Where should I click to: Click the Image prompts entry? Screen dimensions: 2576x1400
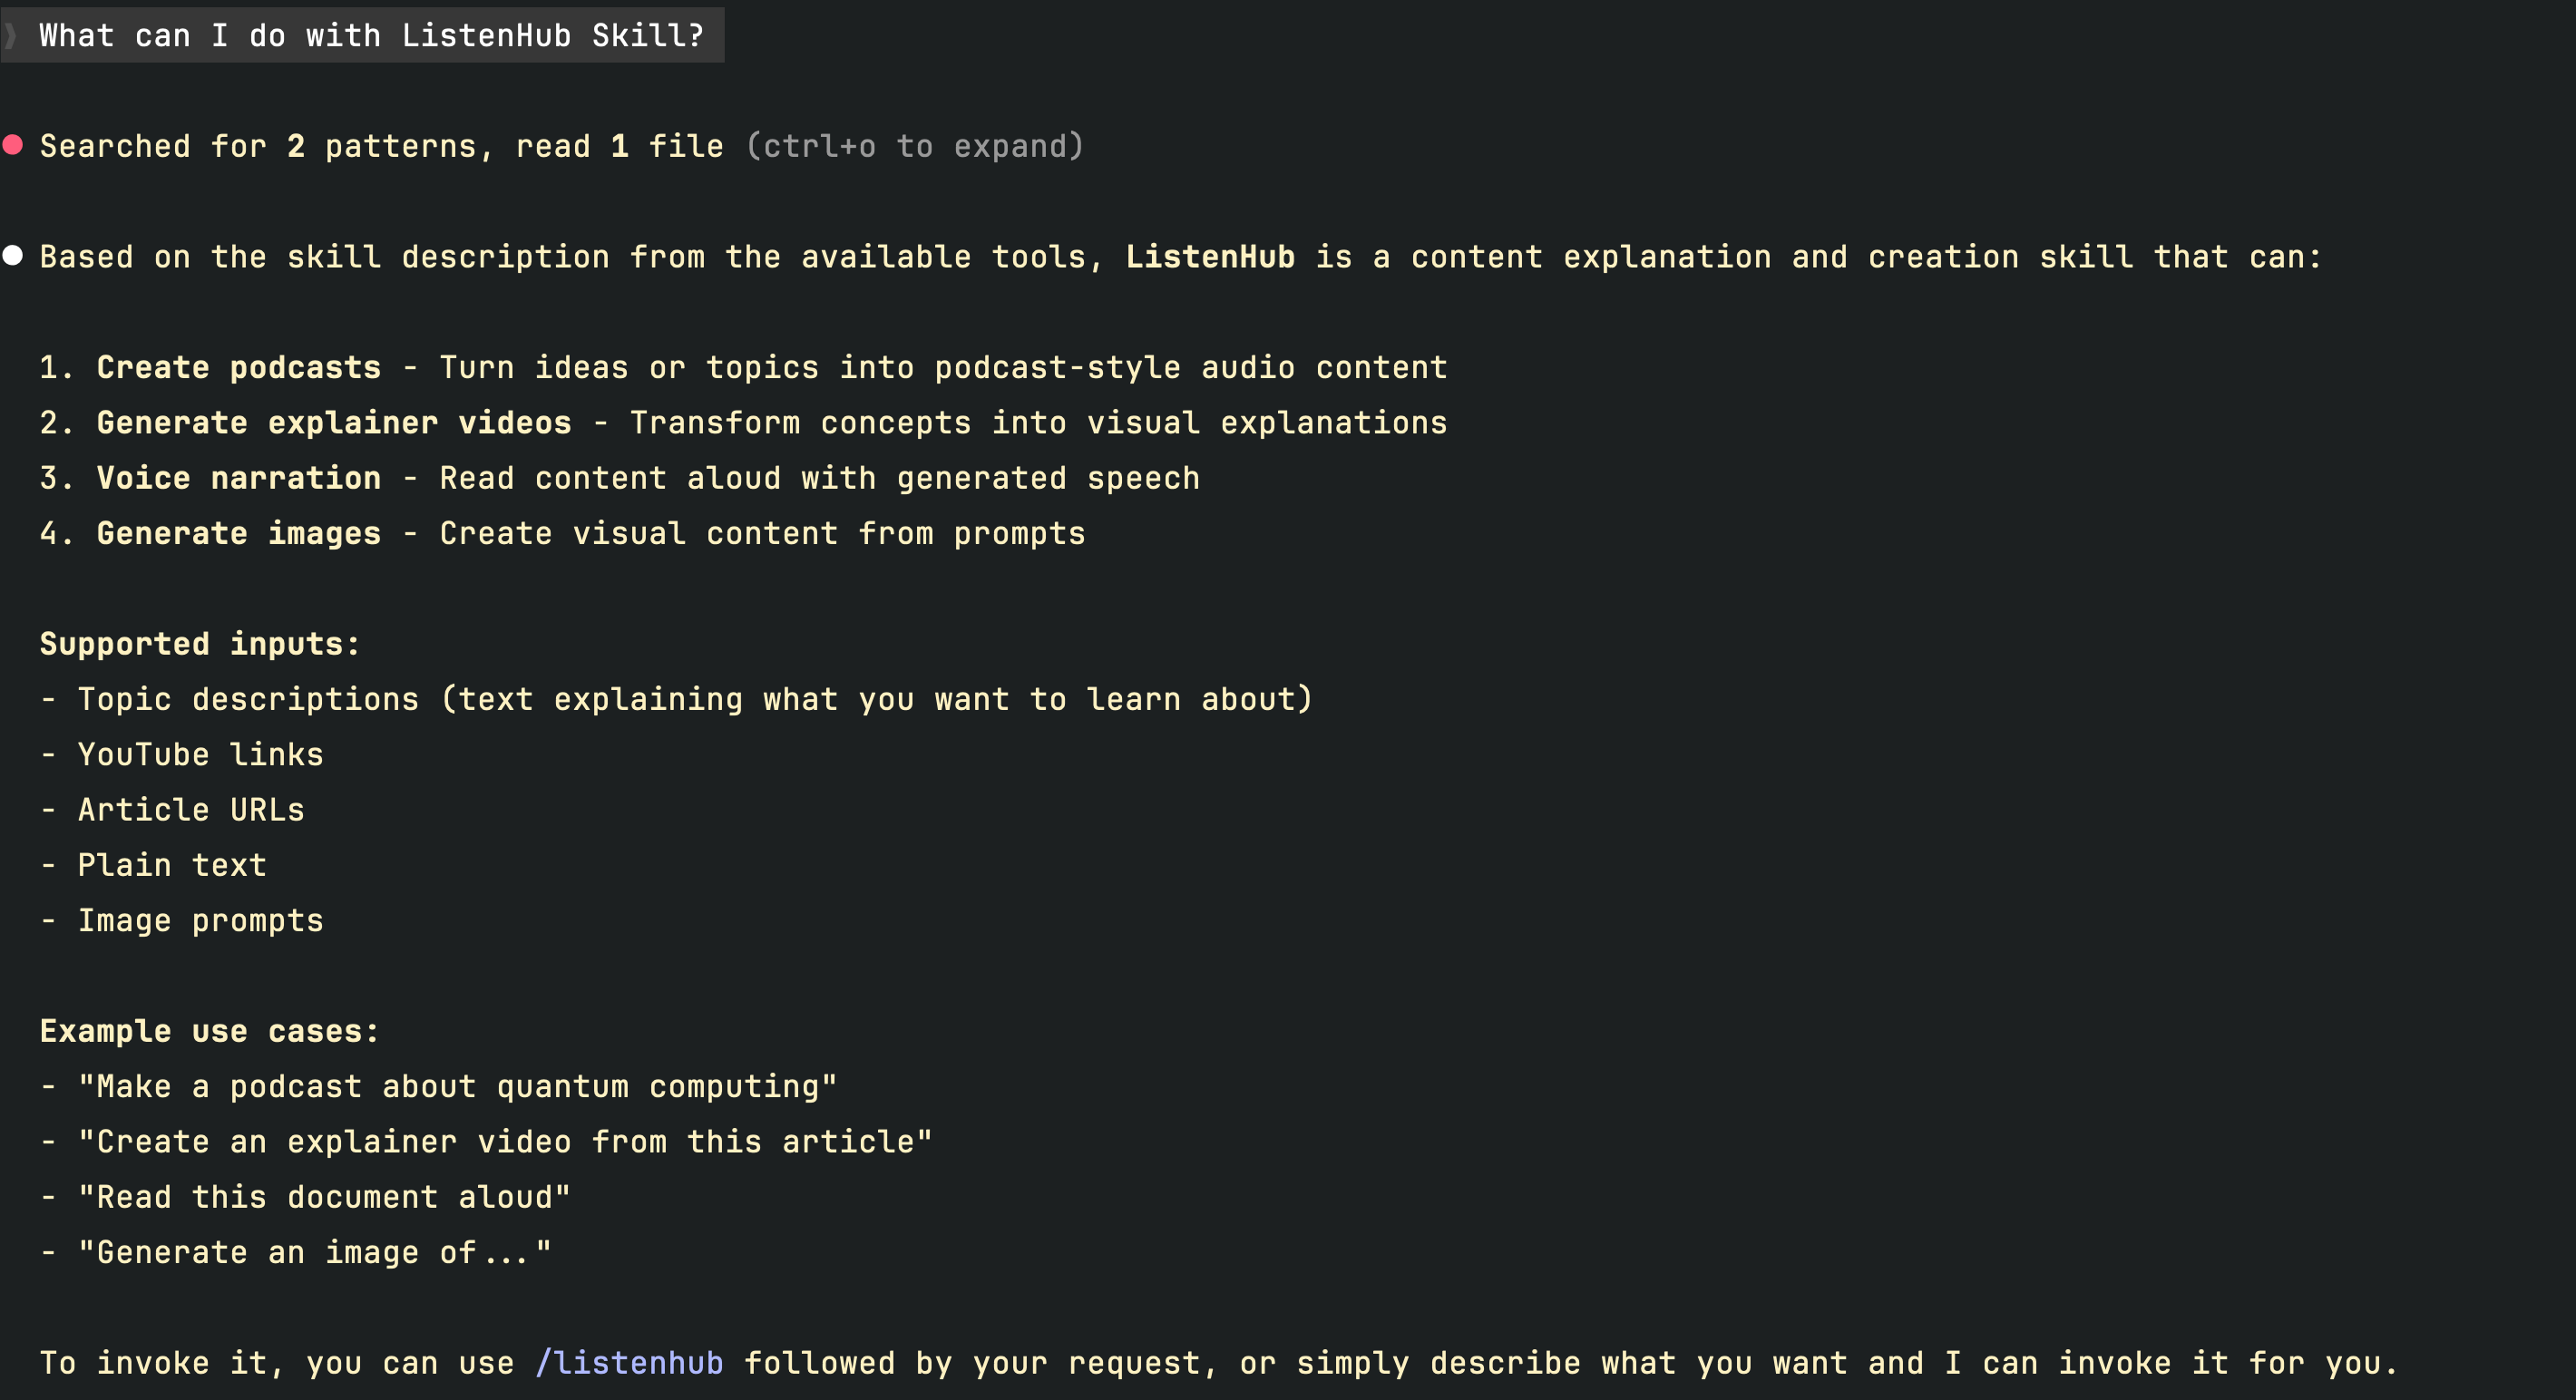tap(200, 920)
